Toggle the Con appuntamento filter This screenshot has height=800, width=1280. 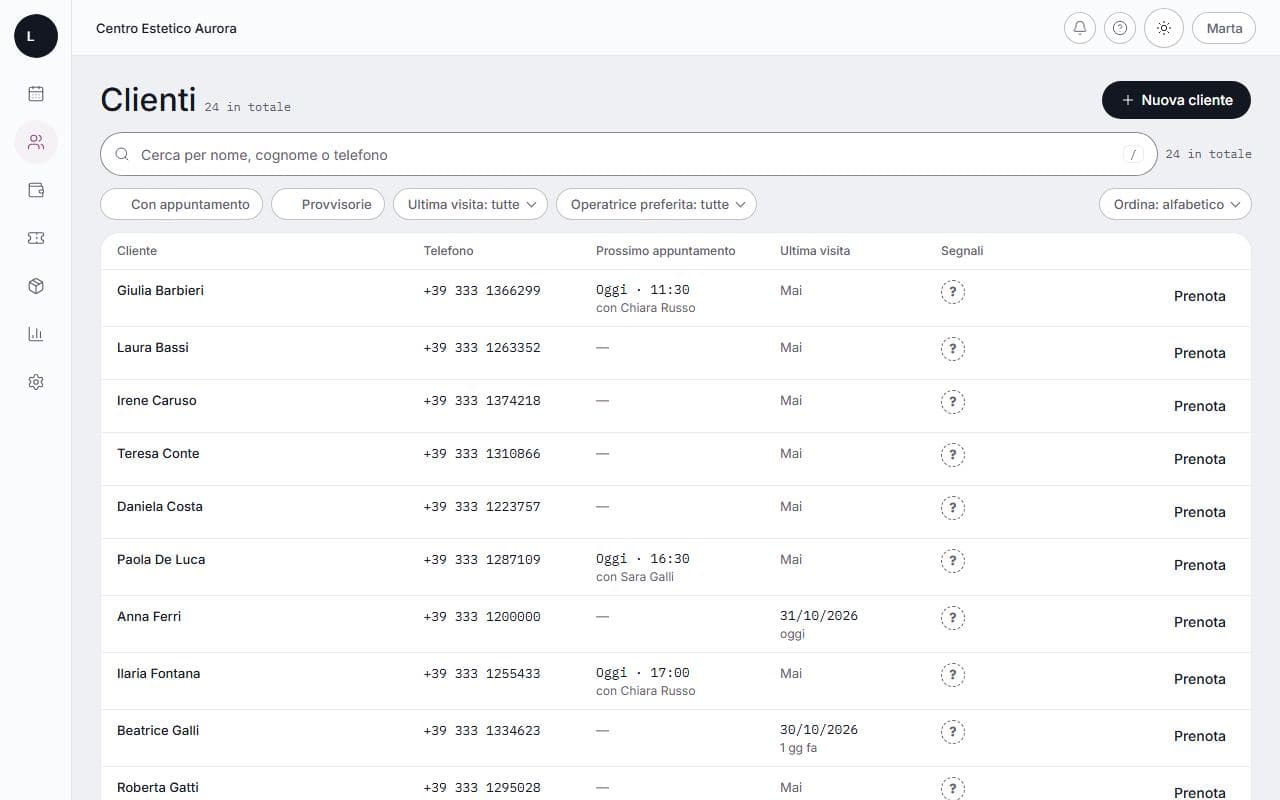tap(182, 204)
